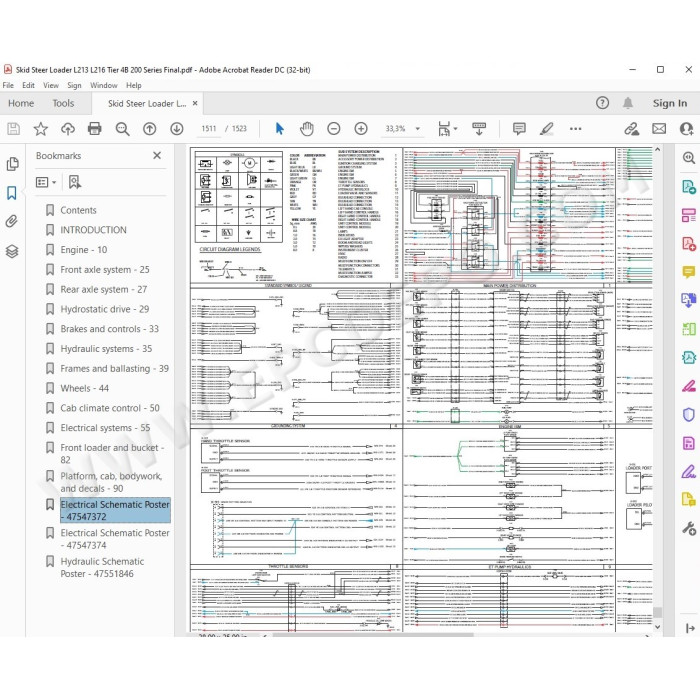Add the file to starred
Image resolution: width=700 pixels, height=700 pixels.
[x=41, y=129]
